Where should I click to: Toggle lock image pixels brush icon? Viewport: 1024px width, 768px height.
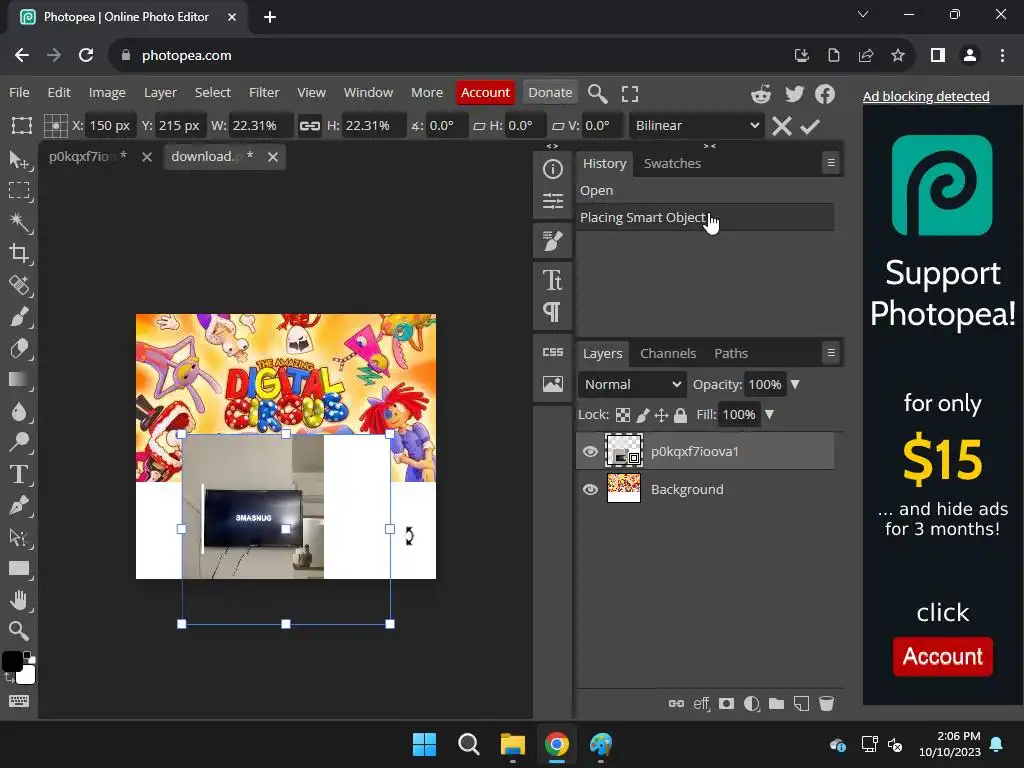643,415
